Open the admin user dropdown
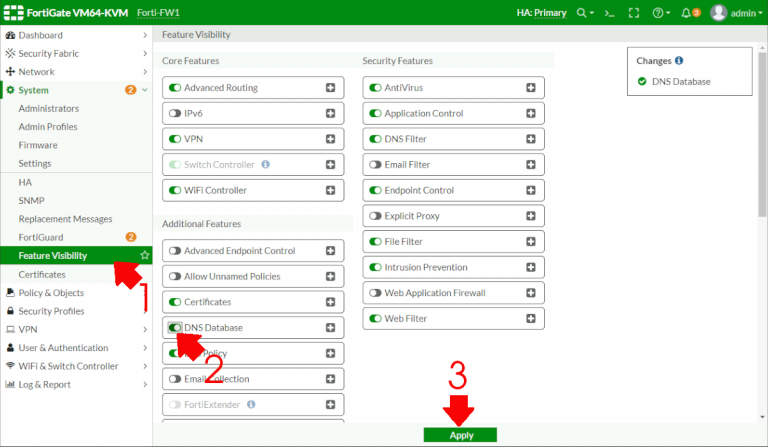This screenshot has height=447, width=768. click(735, 13)
